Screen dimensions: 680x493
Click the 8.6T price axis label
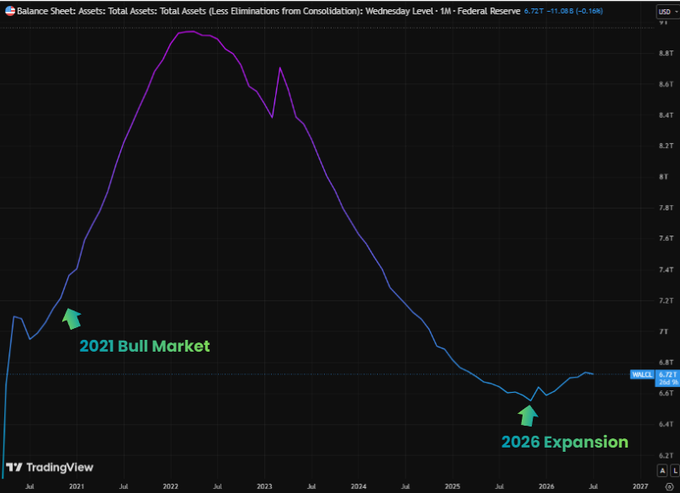(x=666, y=84)
